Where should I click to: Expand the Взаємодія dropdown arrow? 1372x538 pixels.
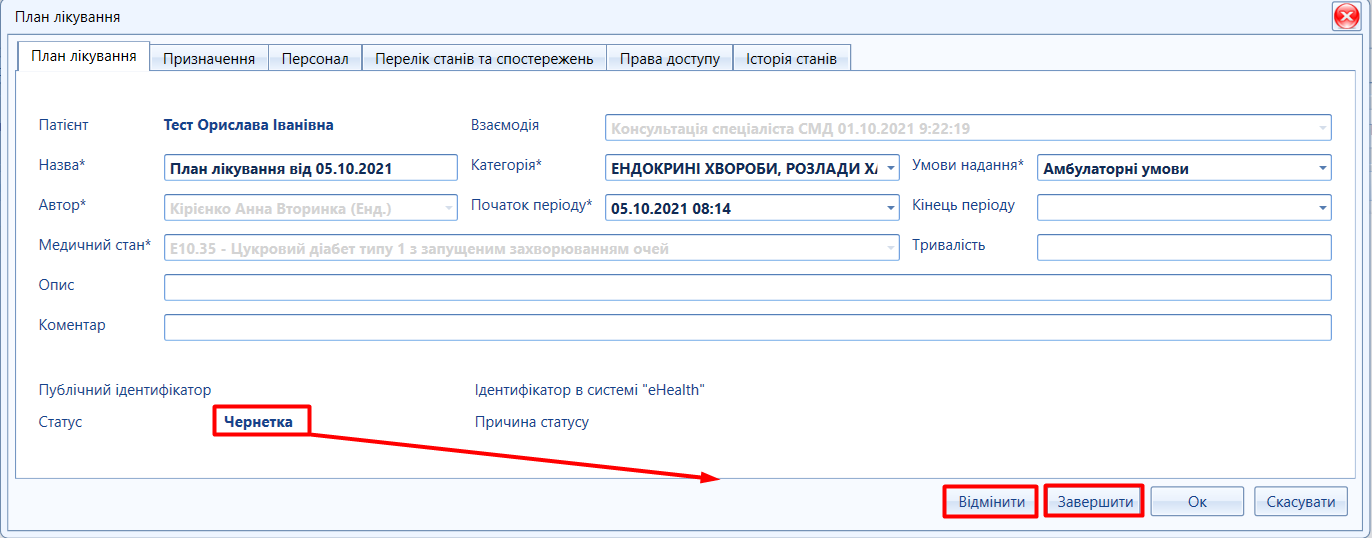coord(1323,128)
